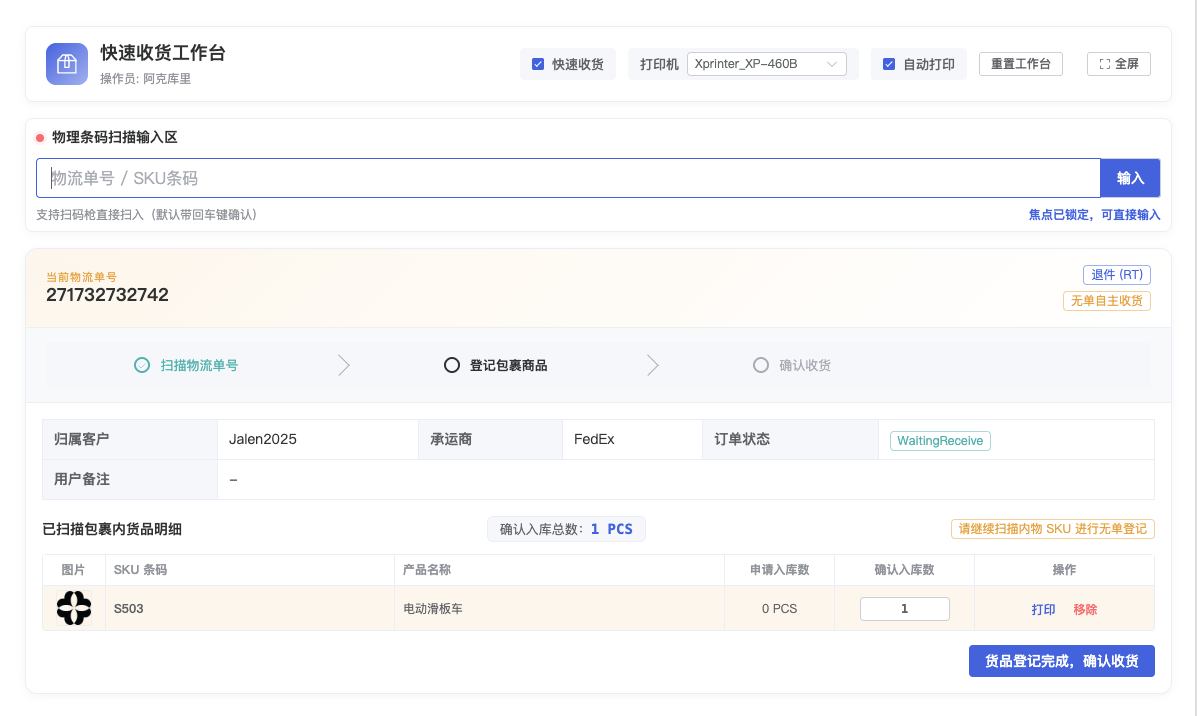Screen dimensions: 1197x716
Task: Select the 扫描物流单号 step label
Action: 199,366
